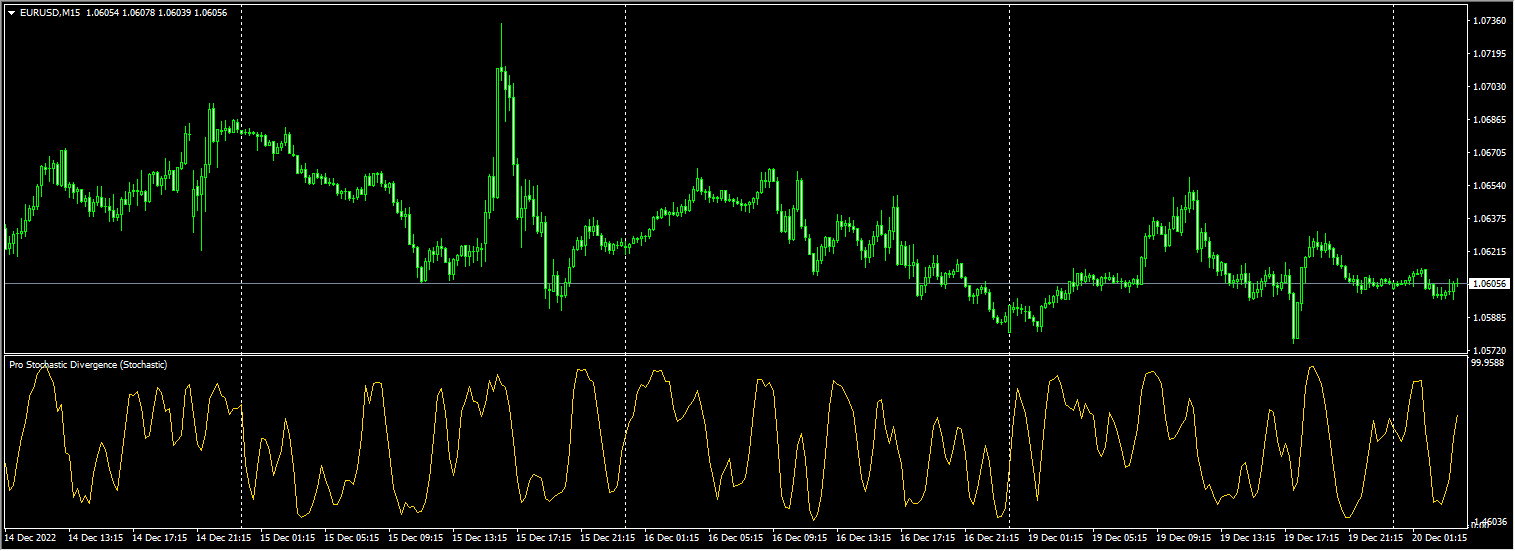
Task: Click the 1.06705 price axis label
Action: [1490, 153]
